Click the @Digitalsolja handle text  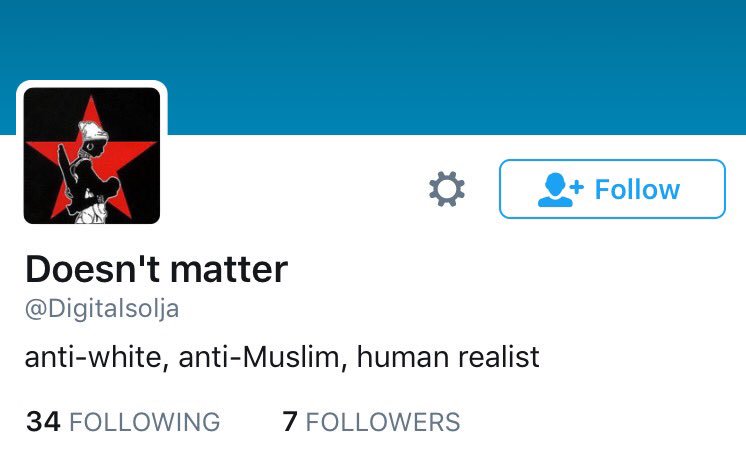(102, 309)
